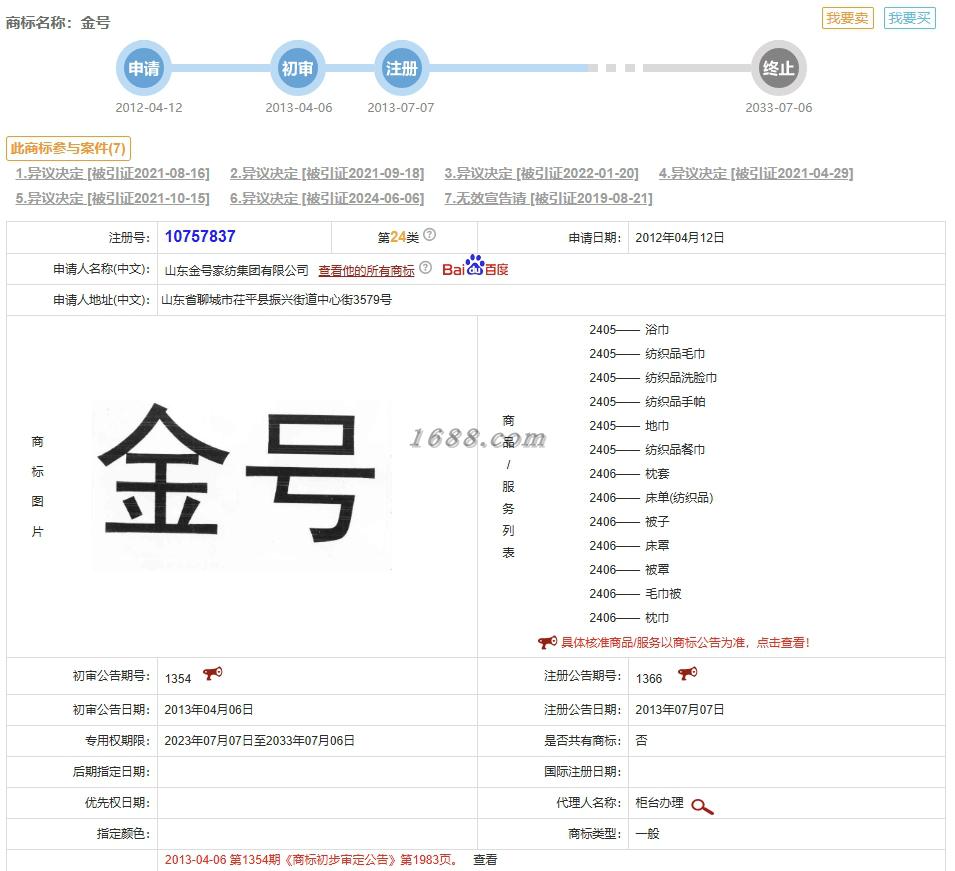Click 商标类型 value 一般
The height and width of the screenshot is (871, 955).
click(x=647, y=834)
